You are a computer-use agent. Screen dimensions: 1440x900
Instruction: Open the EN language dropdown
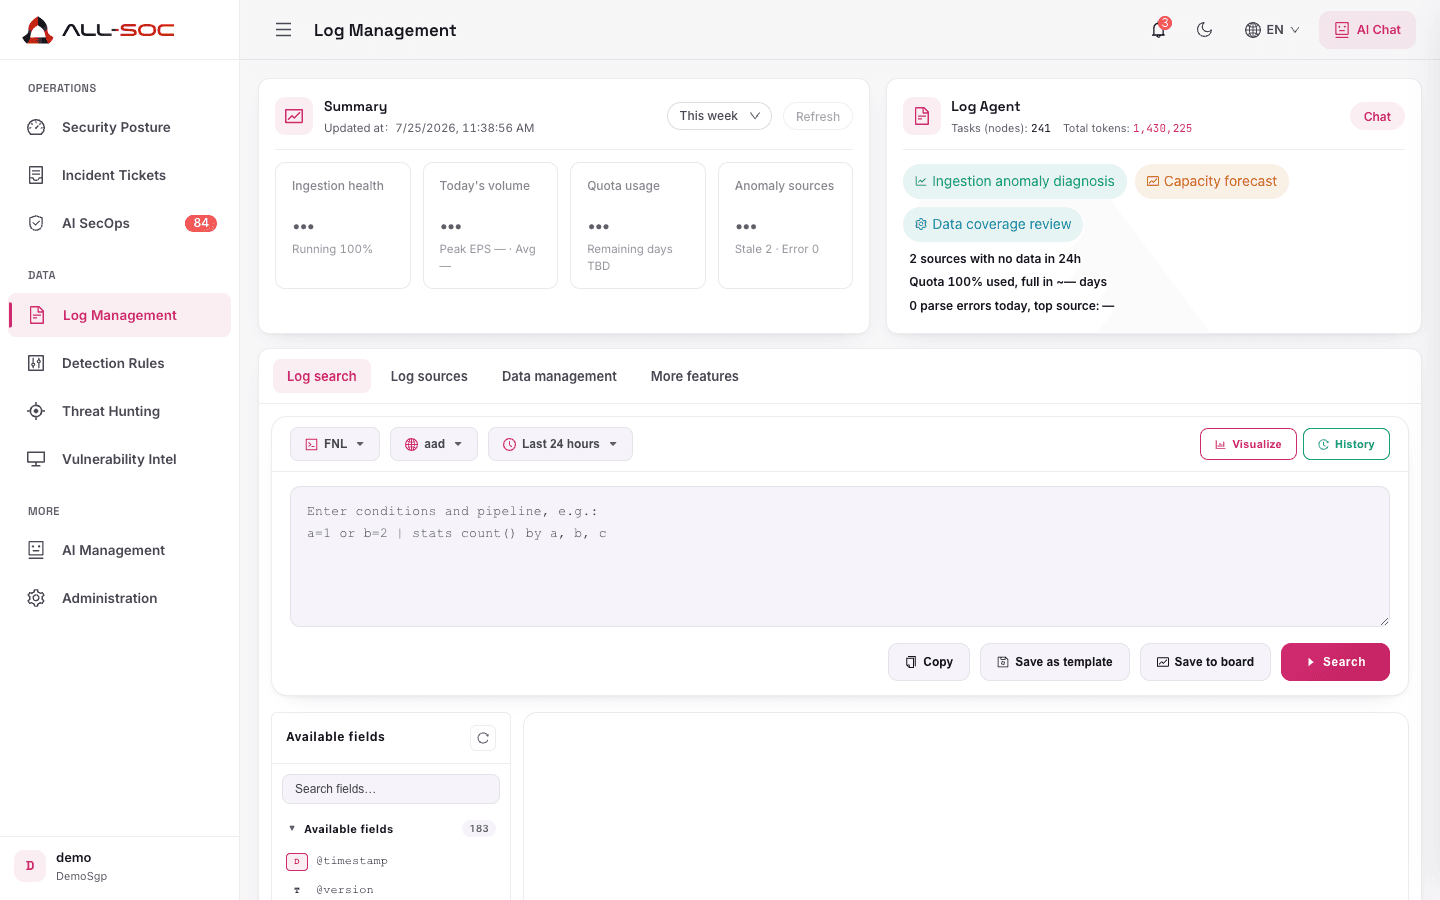pos(1272,30)
